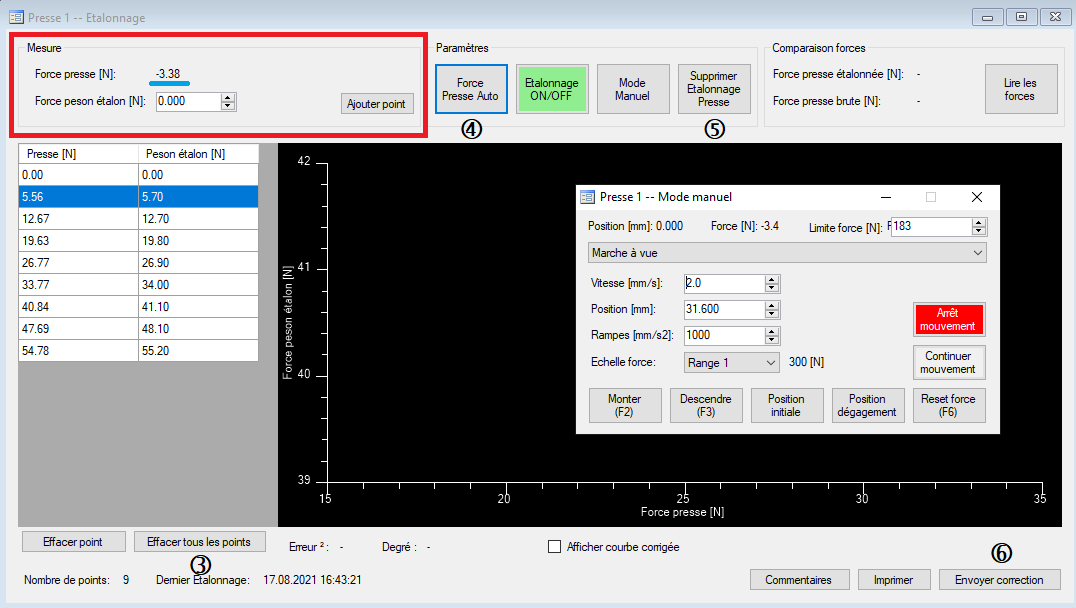Decrease Position [mm] with down arrow

click(772, 314)
